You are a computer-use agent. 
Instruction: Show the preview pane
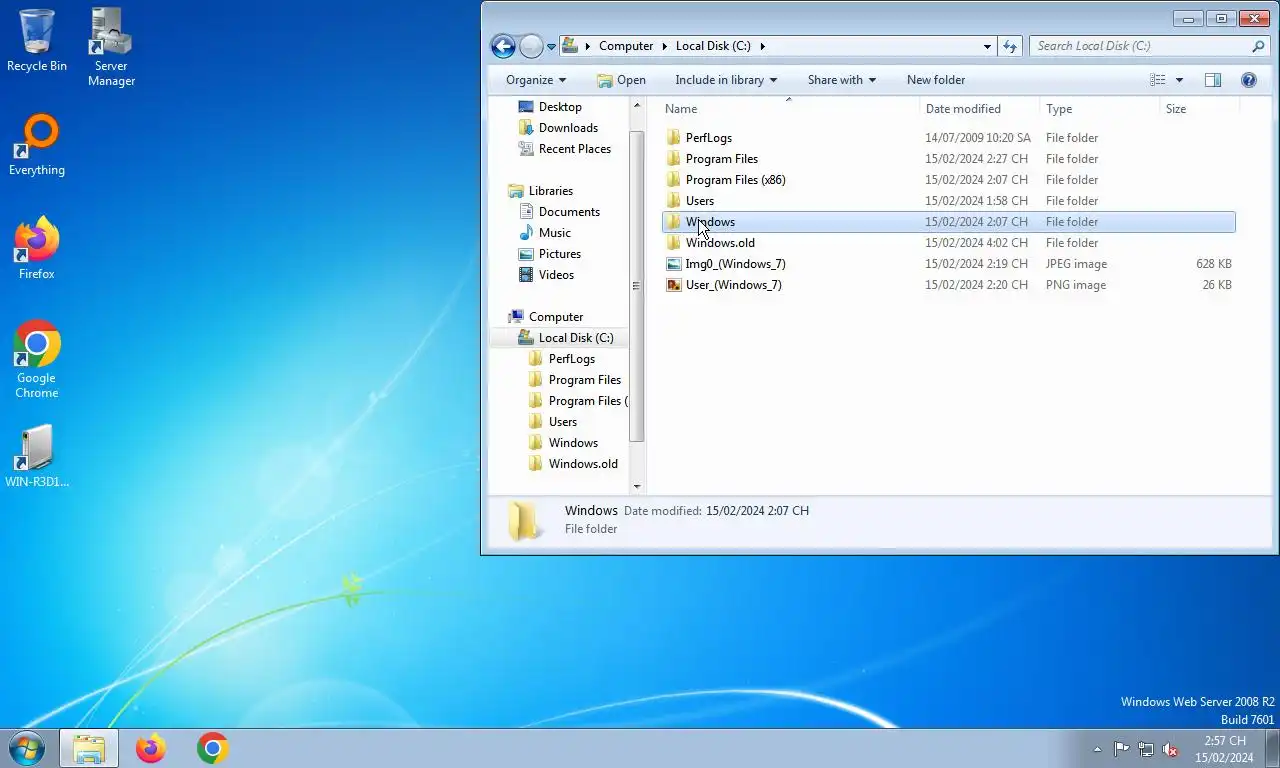coord(1213,80)
